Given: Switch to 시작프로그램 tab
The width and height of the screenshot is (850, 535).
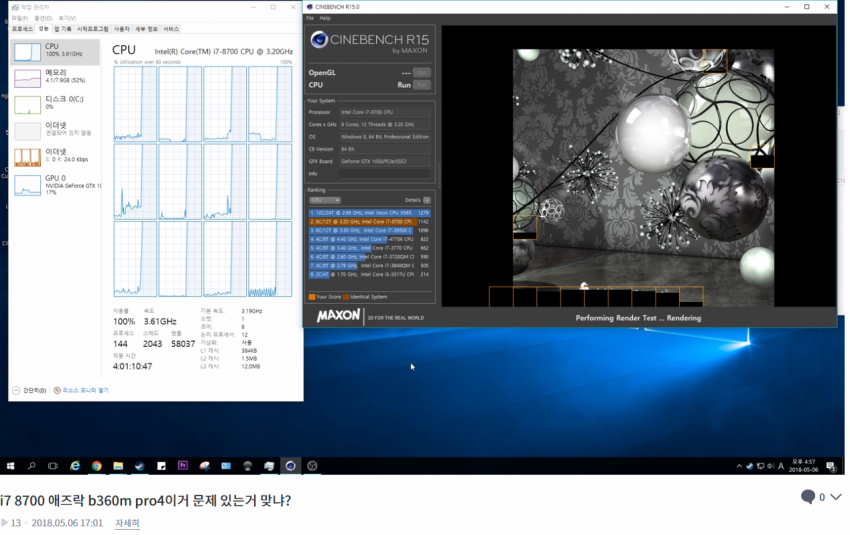Looking at the screenshot, I should point(92,29).
